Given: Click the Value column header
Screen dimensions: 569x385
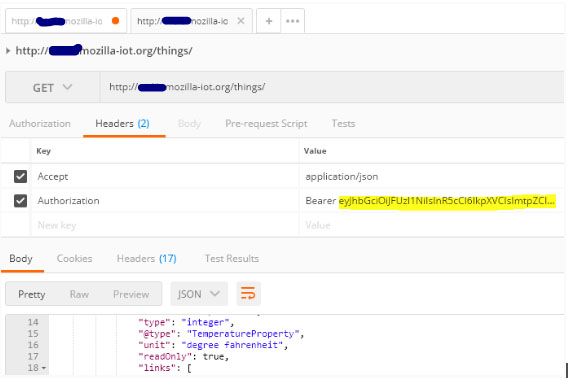Looking at the screenshot, I should (315, 151).
